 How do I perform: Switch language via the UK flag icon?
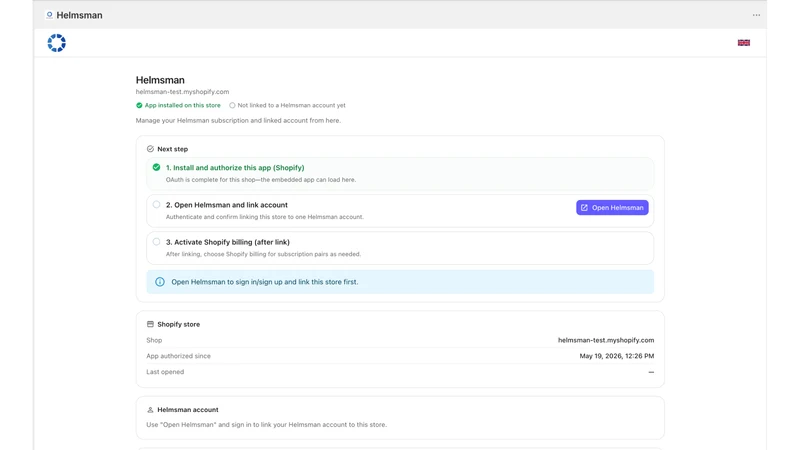744,43
